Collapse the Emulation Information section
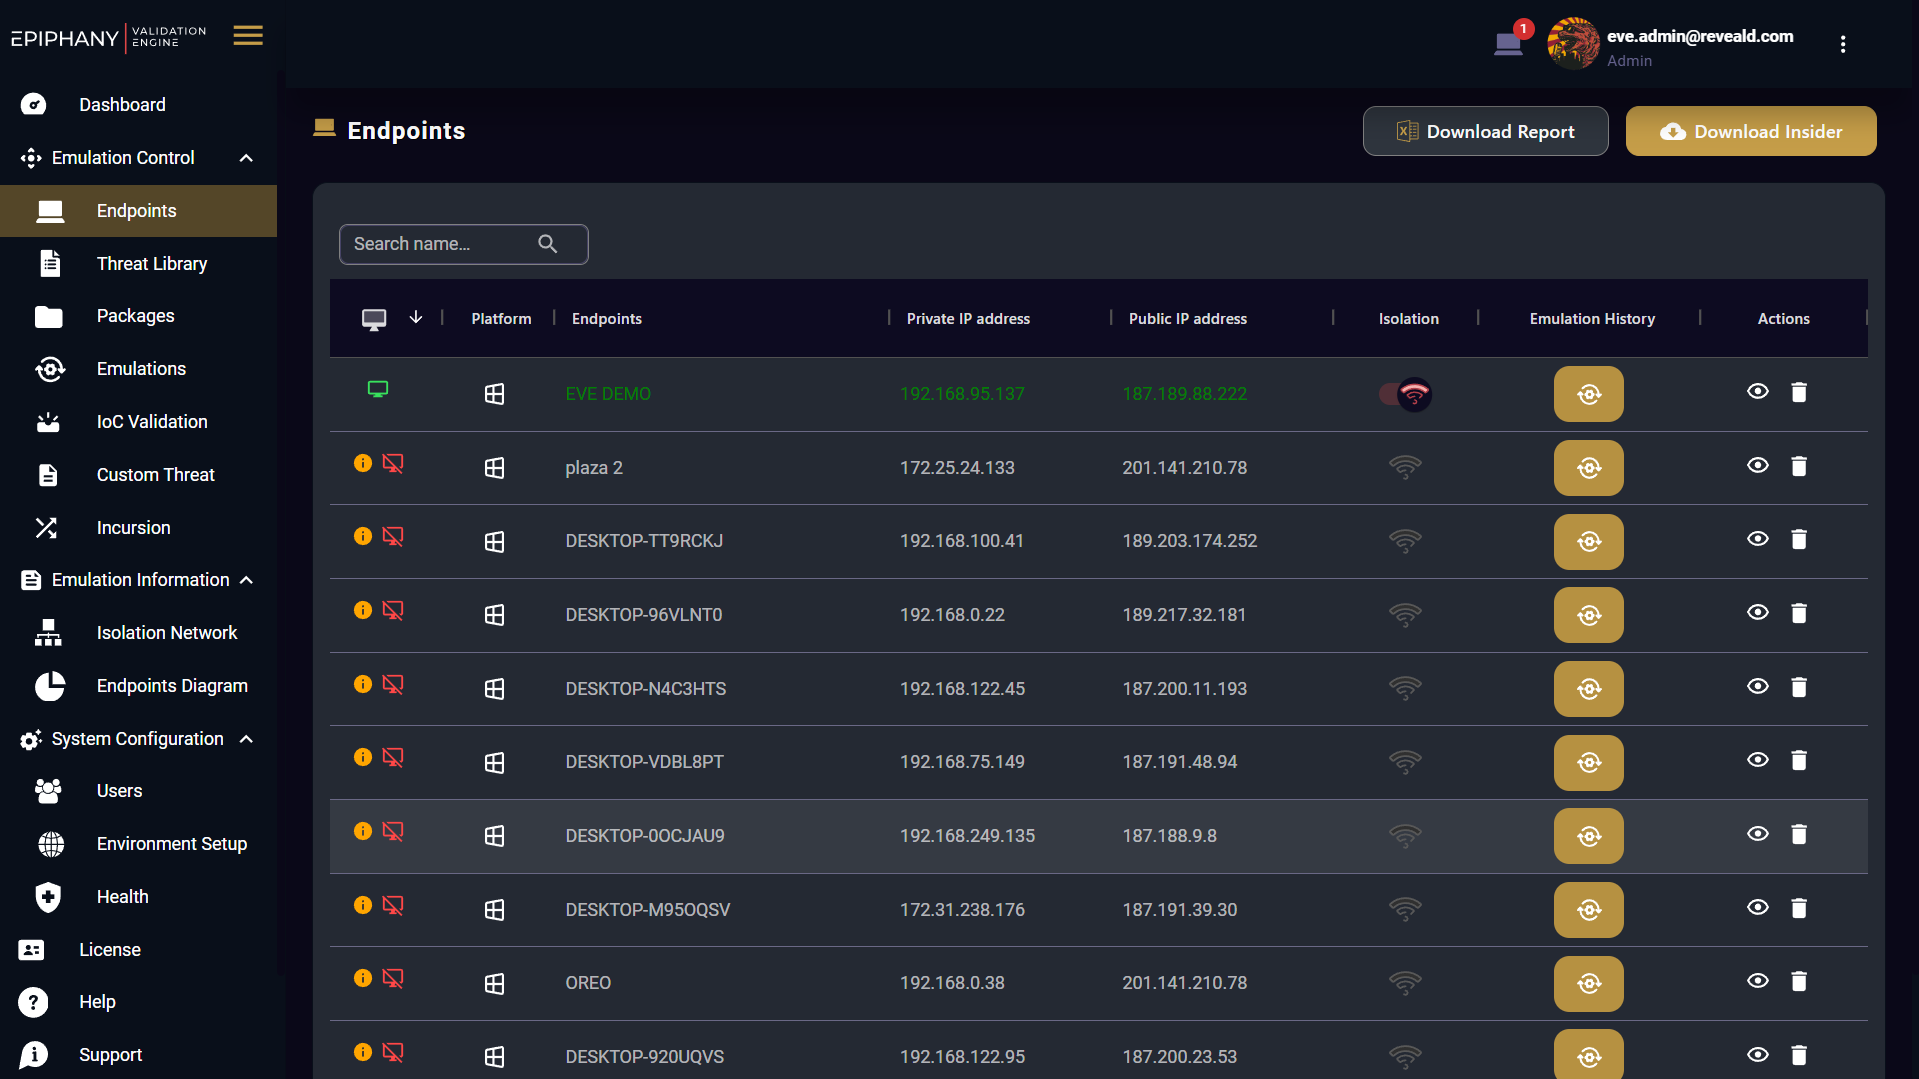Viewport: 1919px width, 1079px height. tap(246, 580)
